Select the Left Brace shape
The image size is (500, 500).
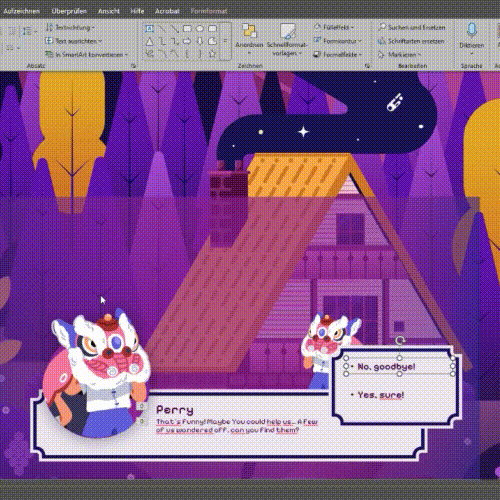coord(187,54)
